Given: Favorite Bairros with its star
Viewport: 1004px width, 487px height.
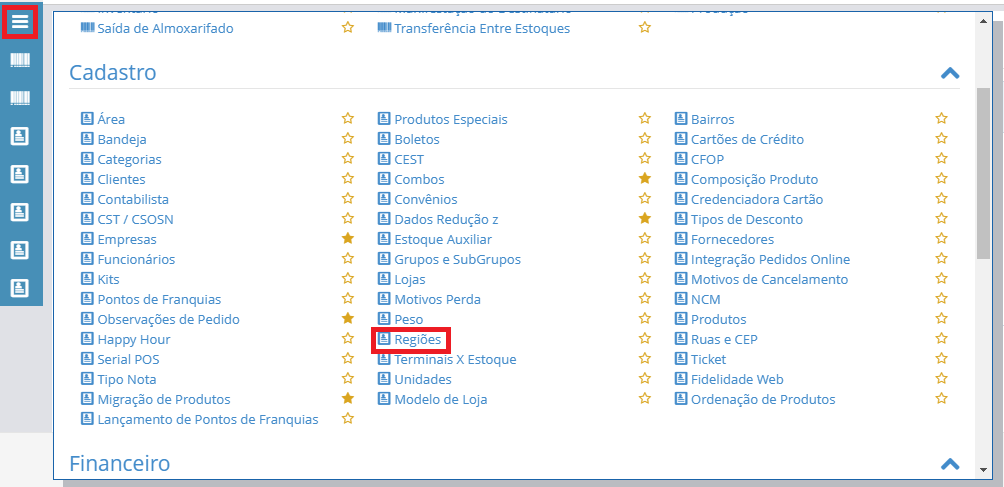Looking at the screenshot, I should (x=941, y=118).
